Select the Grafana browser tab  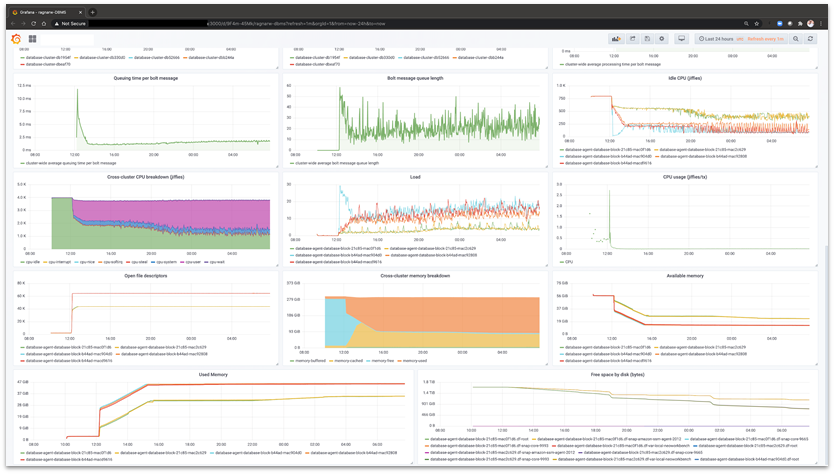pos(47,12)
